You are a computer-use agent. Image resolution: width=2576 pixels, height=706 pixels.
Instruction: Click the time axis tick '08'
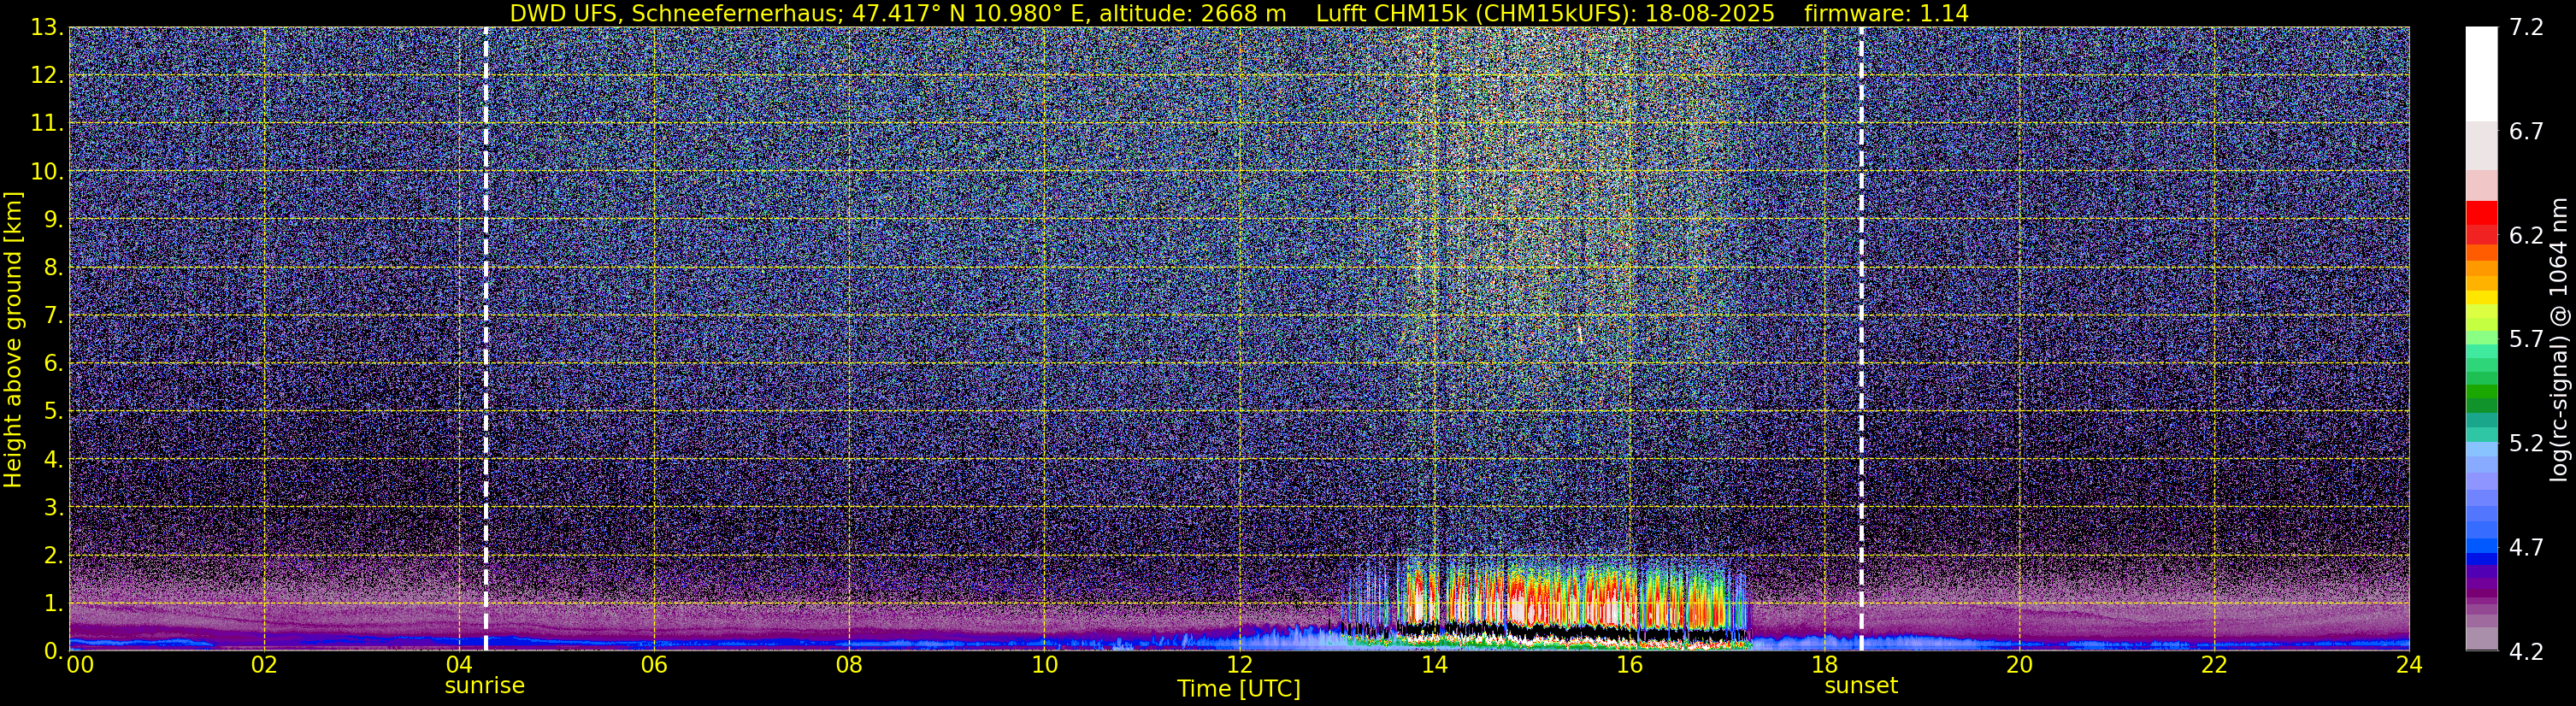tap(849, 665)
